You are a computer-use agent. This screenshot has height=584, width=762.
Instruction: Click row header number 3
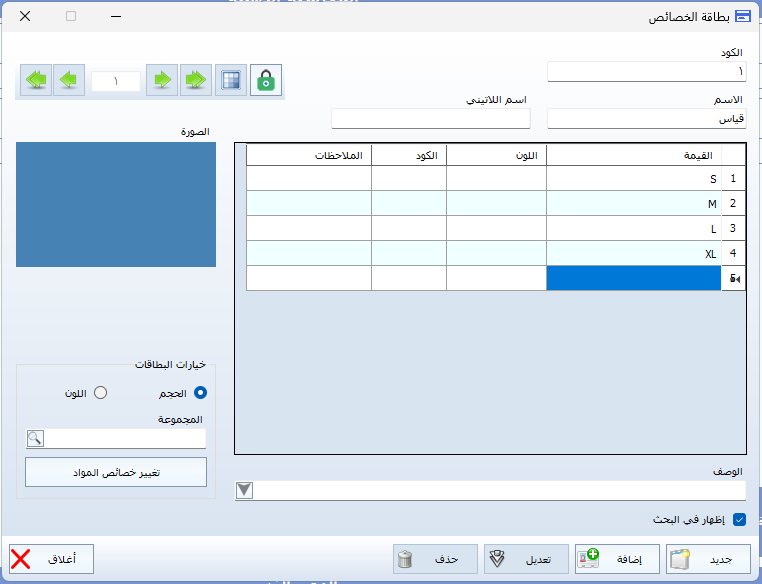pyautogui.click(x=733, y=228)
